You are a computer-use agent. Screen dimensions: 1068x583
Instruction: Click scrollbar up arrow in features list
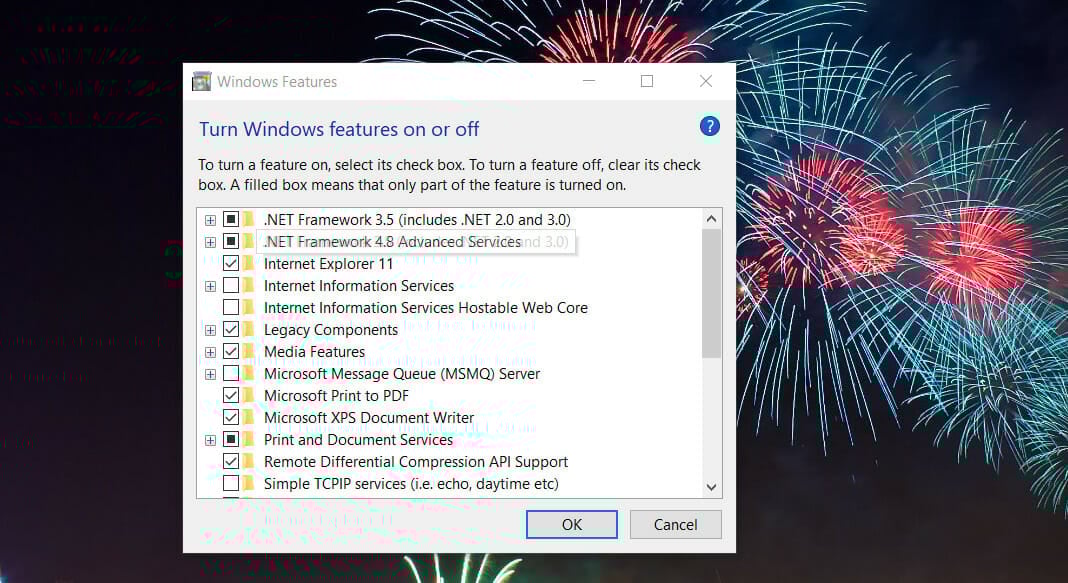coord(711,219)
